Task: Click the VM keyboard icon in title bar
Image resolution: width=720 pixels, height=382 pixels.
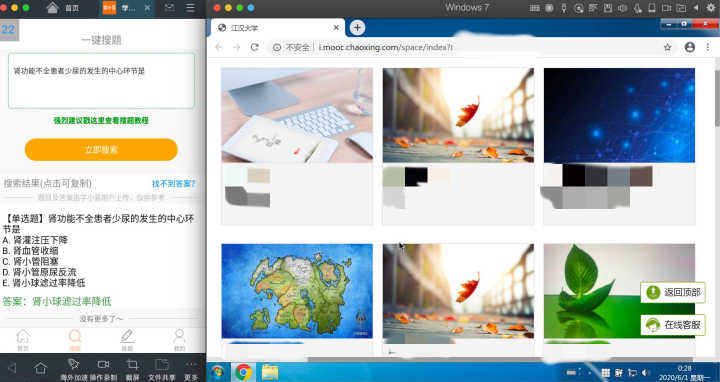Action: pyautogui.click(x=534, y=8)
